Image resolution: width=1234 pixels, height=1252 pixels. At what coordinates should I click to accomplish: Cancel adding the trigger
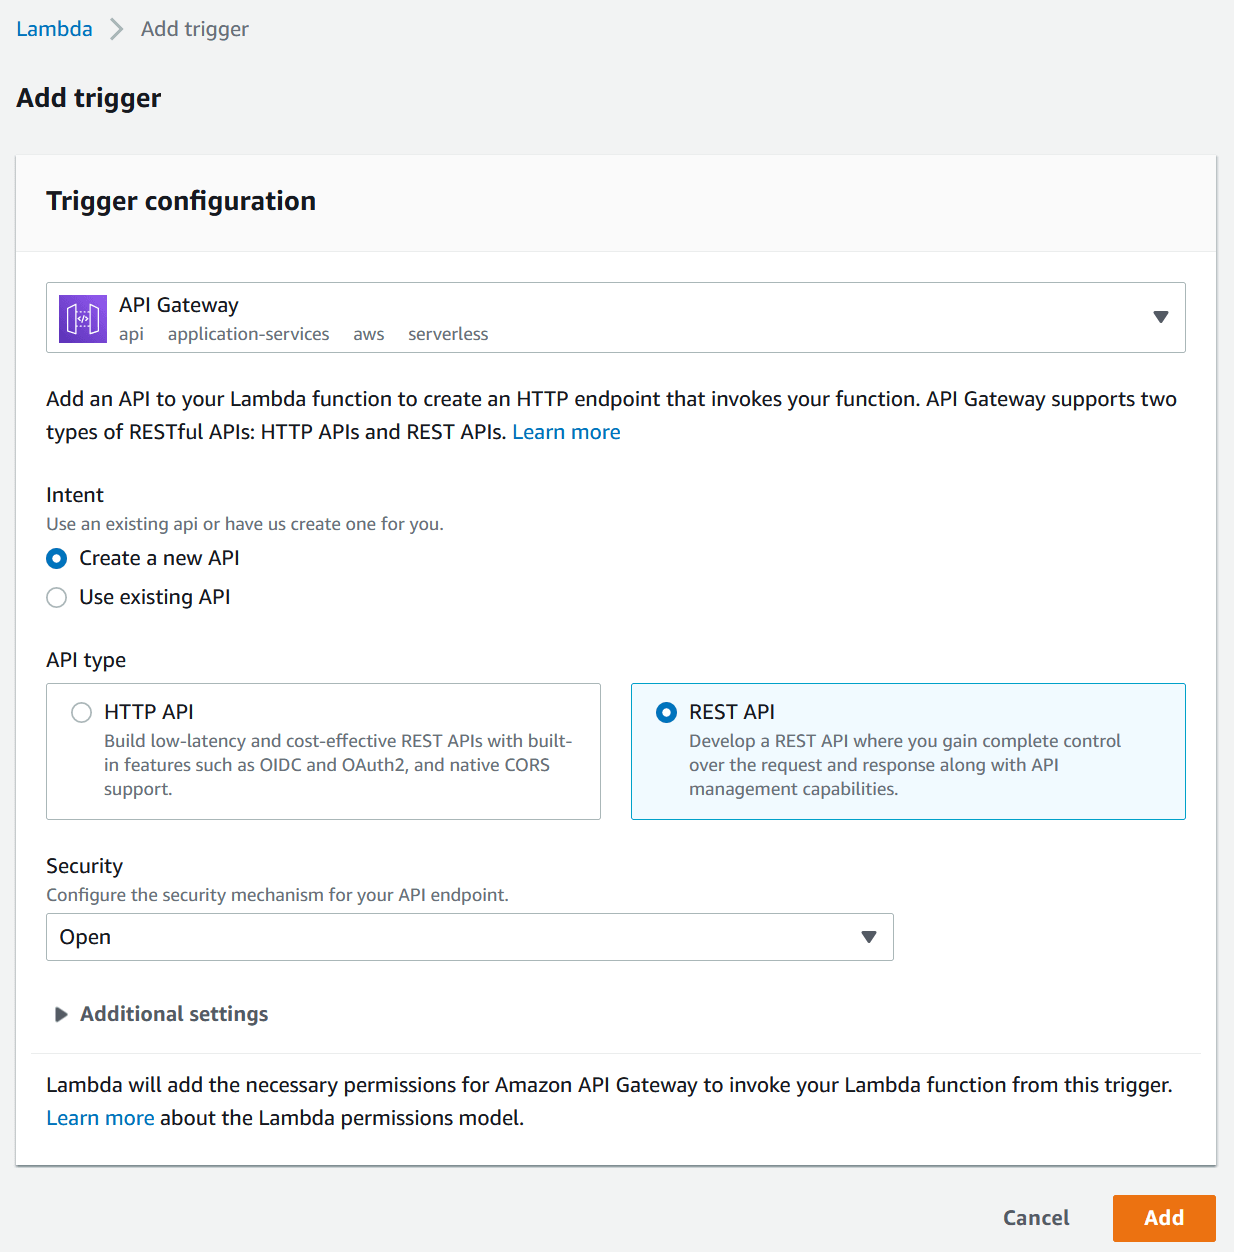click(x=1035, y=1218)
